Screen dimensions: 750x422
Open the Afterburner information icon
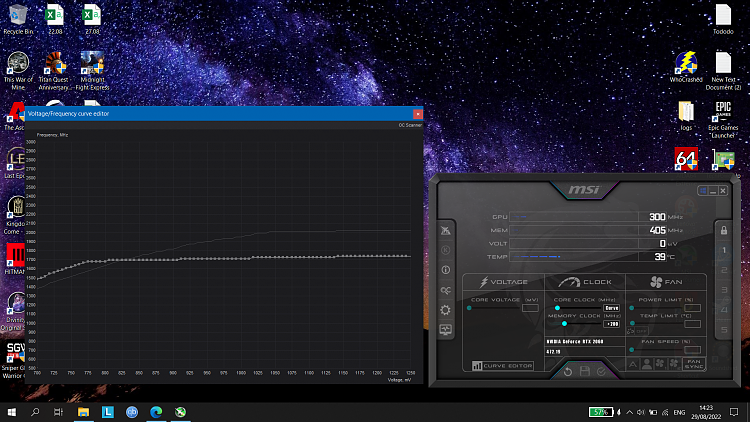(445, 270)
